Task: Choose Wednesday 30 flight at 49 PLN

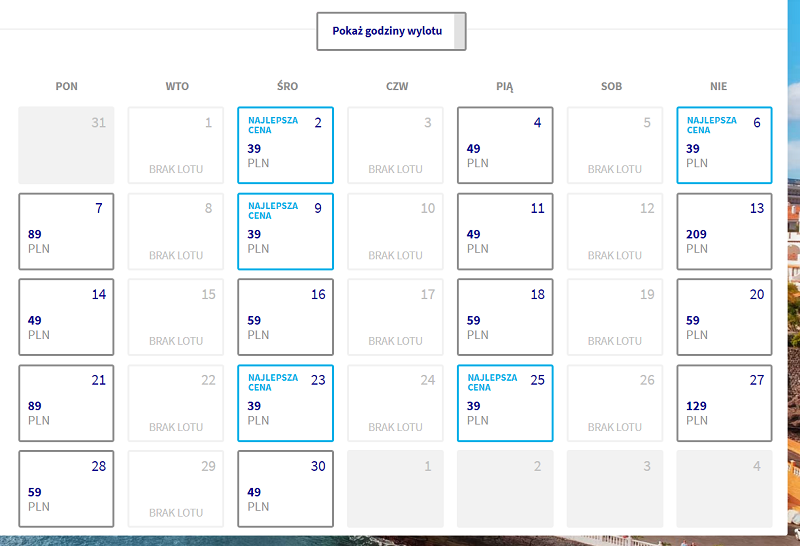Action: pyautogui.click(x=286, y=489)
